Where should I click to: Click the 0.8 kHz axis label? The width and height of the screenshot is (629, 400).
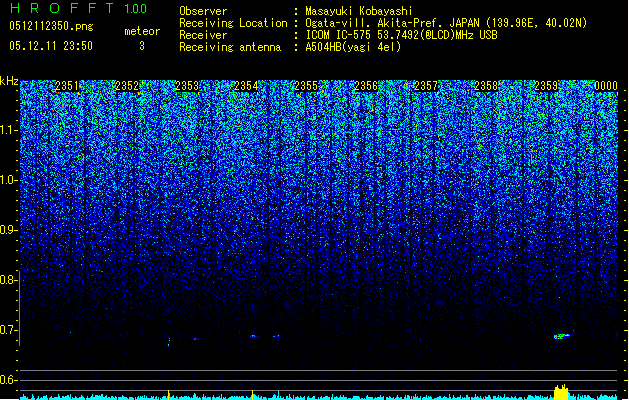coord(8,280)
